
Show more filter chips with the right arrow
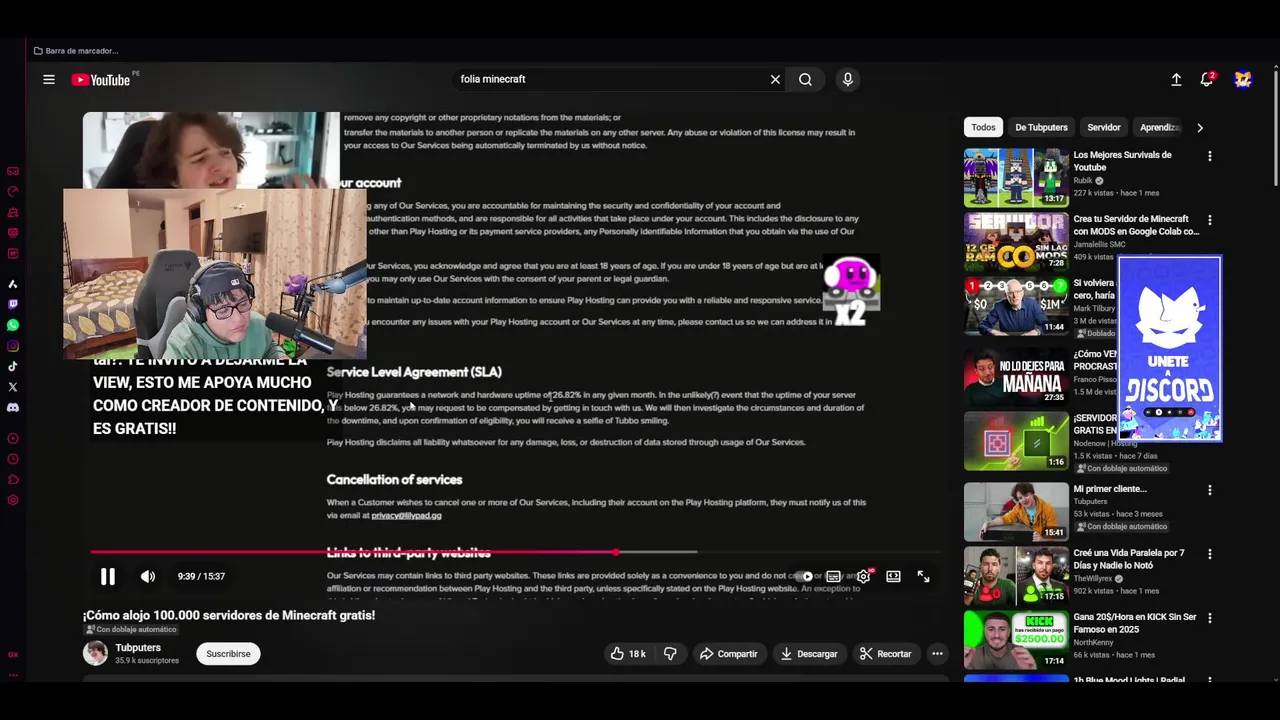1200,128
